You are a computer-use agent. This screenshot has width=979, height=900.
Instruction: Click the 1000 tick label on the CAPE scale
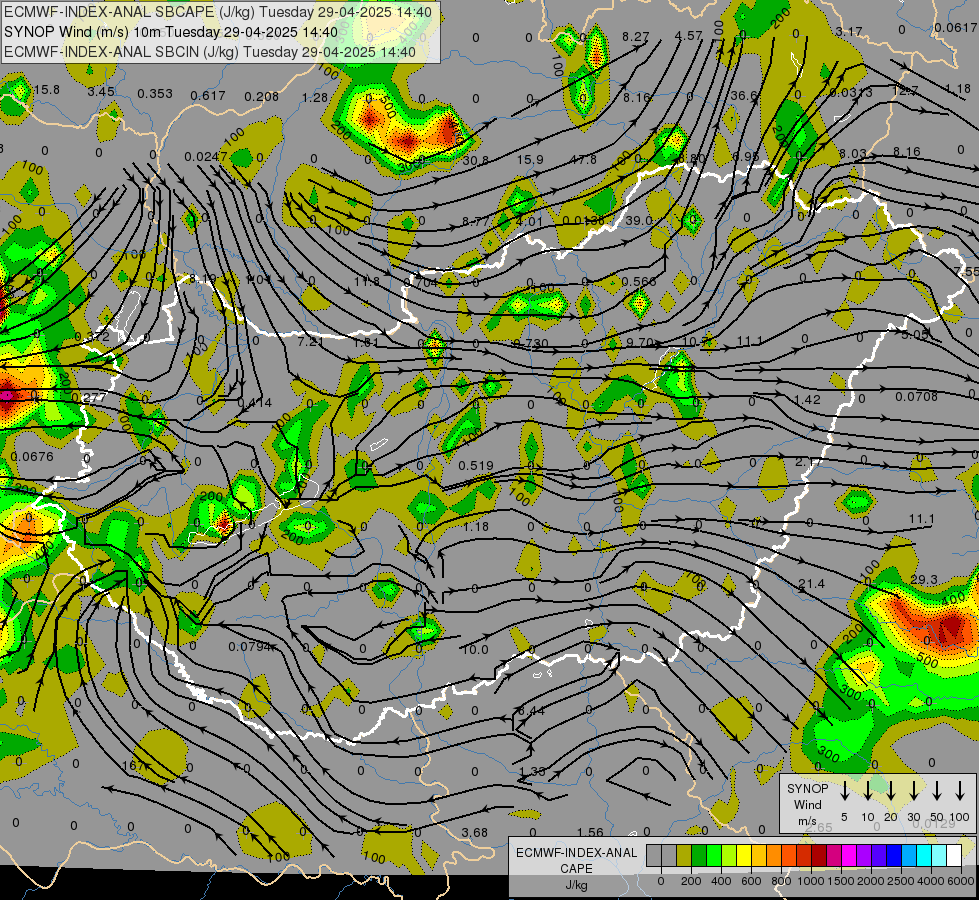811,881
